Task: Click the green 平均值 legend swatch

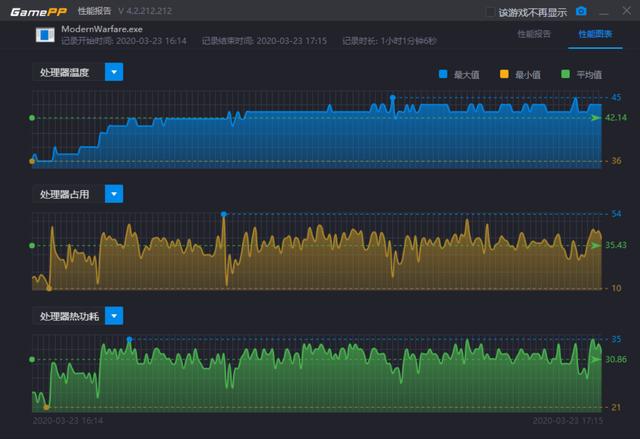Action: [x=565, y=74]
